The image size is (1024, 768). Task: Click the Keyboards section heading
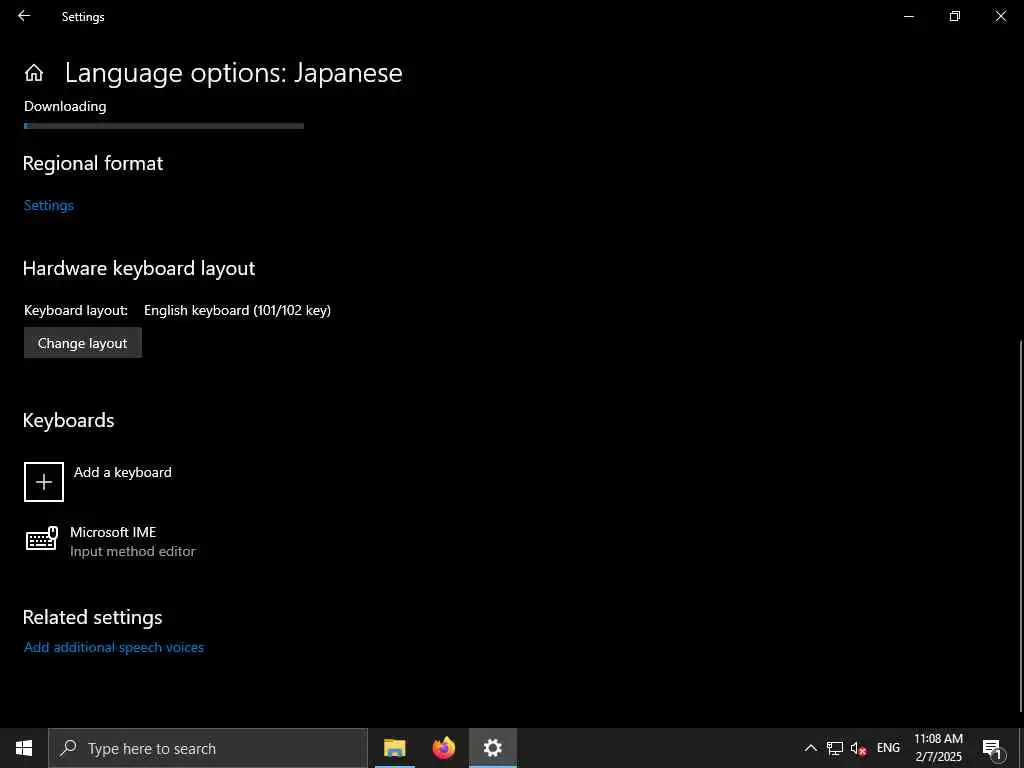(x=69, y=421)
